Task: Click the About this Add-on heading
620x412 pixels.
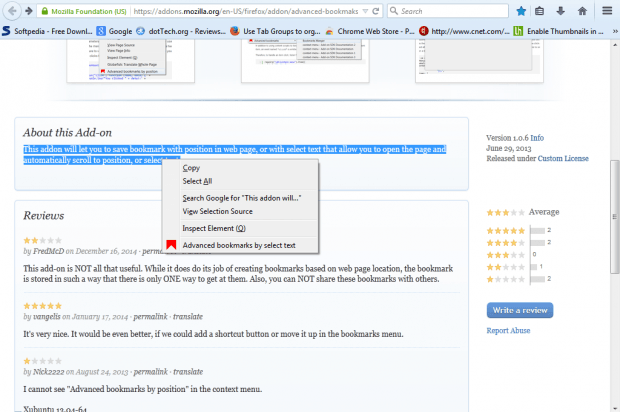Action: coord(67,132)
